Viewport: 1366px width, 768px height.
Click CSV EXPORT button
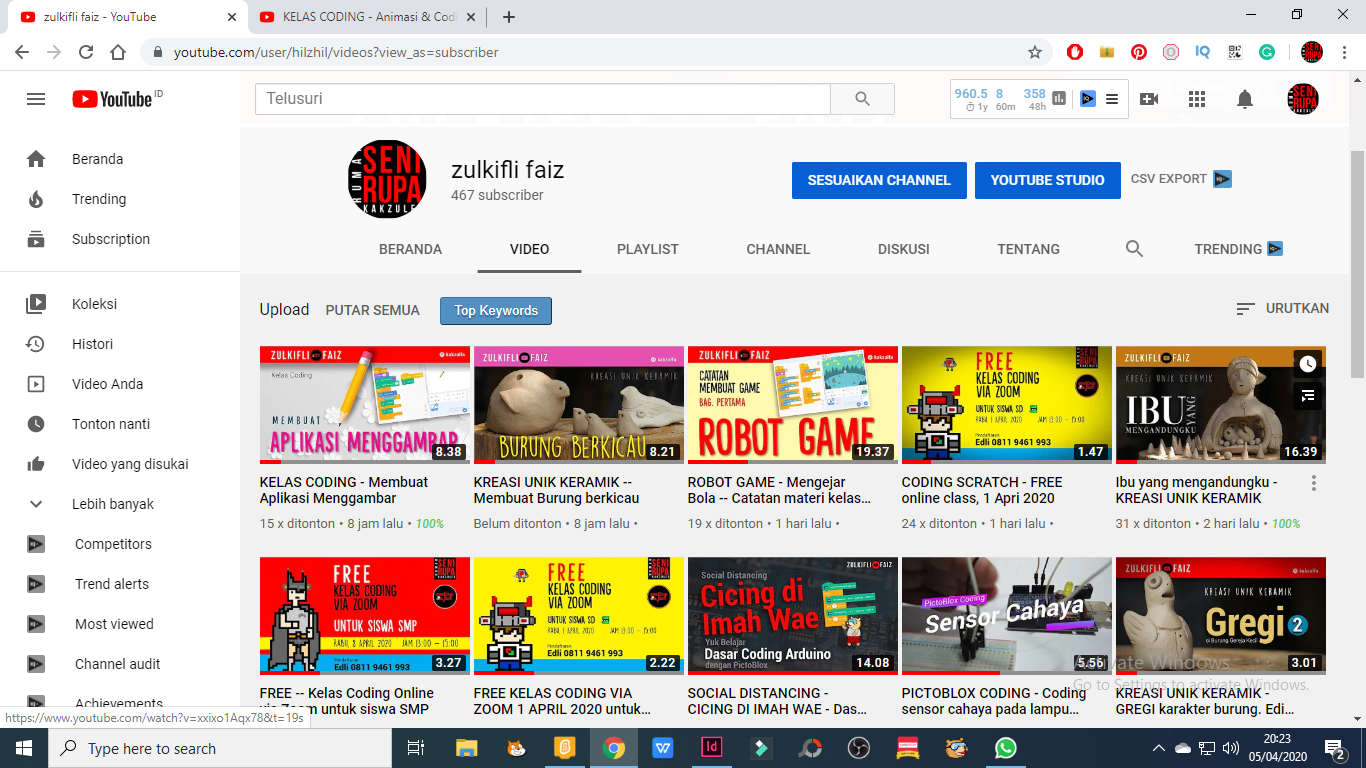1181,179
